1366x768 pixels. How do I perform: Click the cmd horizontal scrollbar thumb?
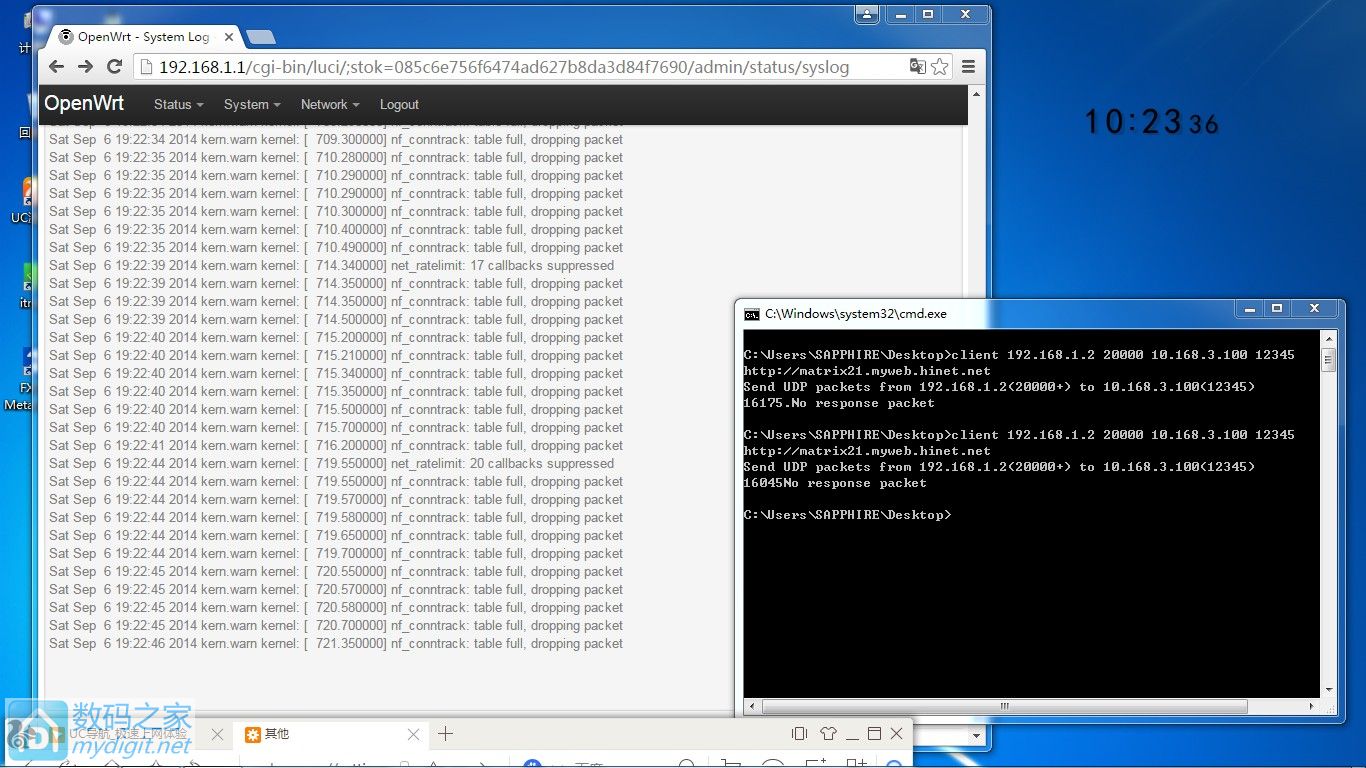1004,706
